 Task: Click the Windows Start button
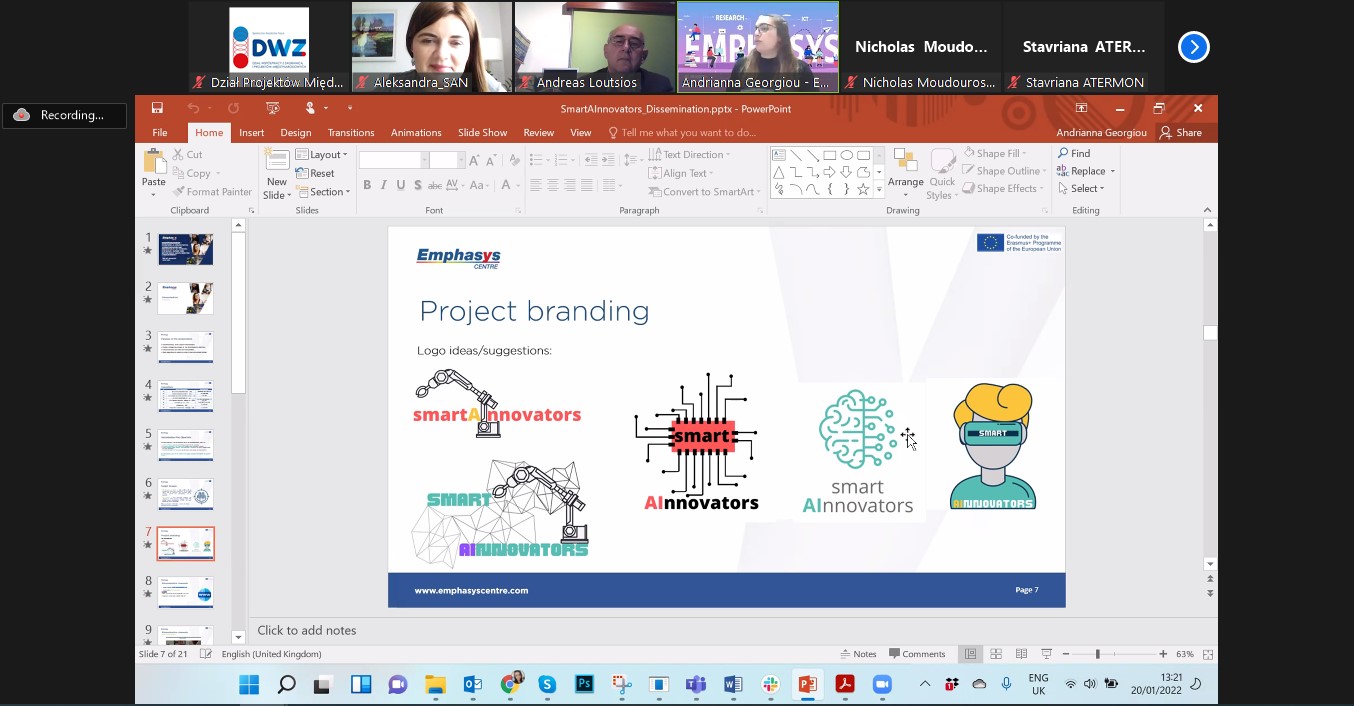pyautogui.click(x=249, y=684)
